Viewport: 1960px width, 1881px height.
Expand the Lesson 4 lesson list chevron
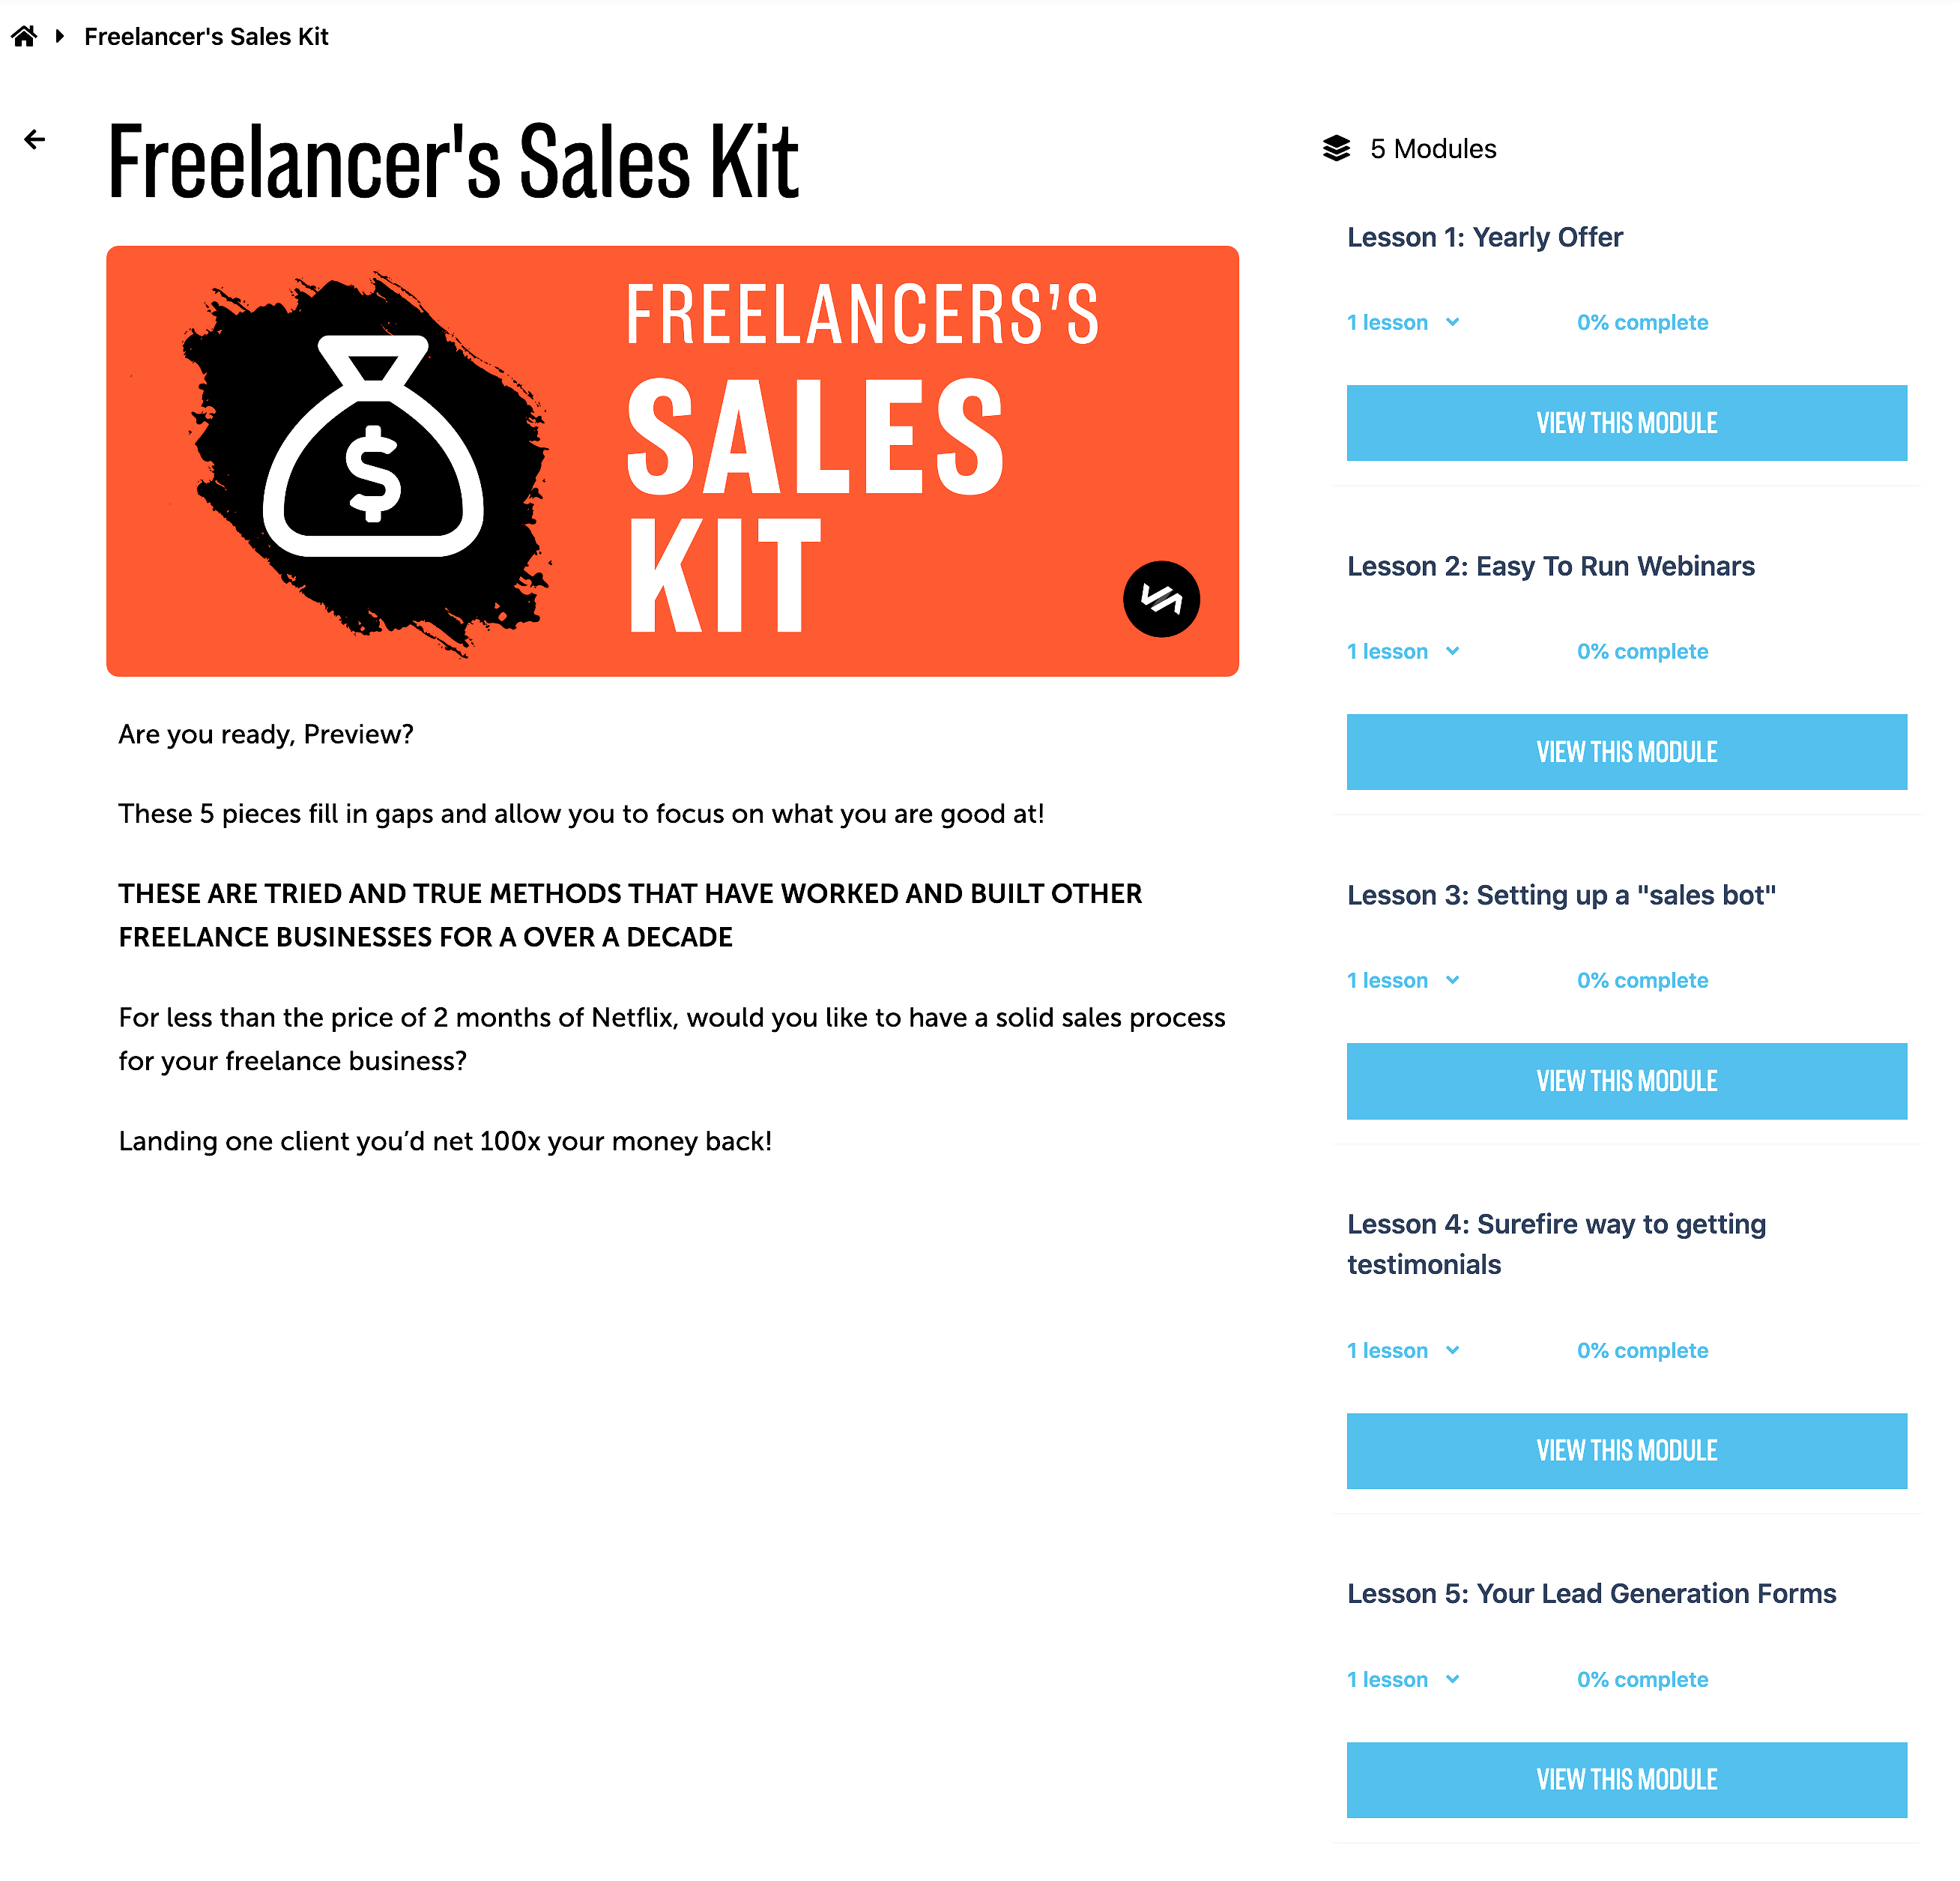tap(1453, 1350)
